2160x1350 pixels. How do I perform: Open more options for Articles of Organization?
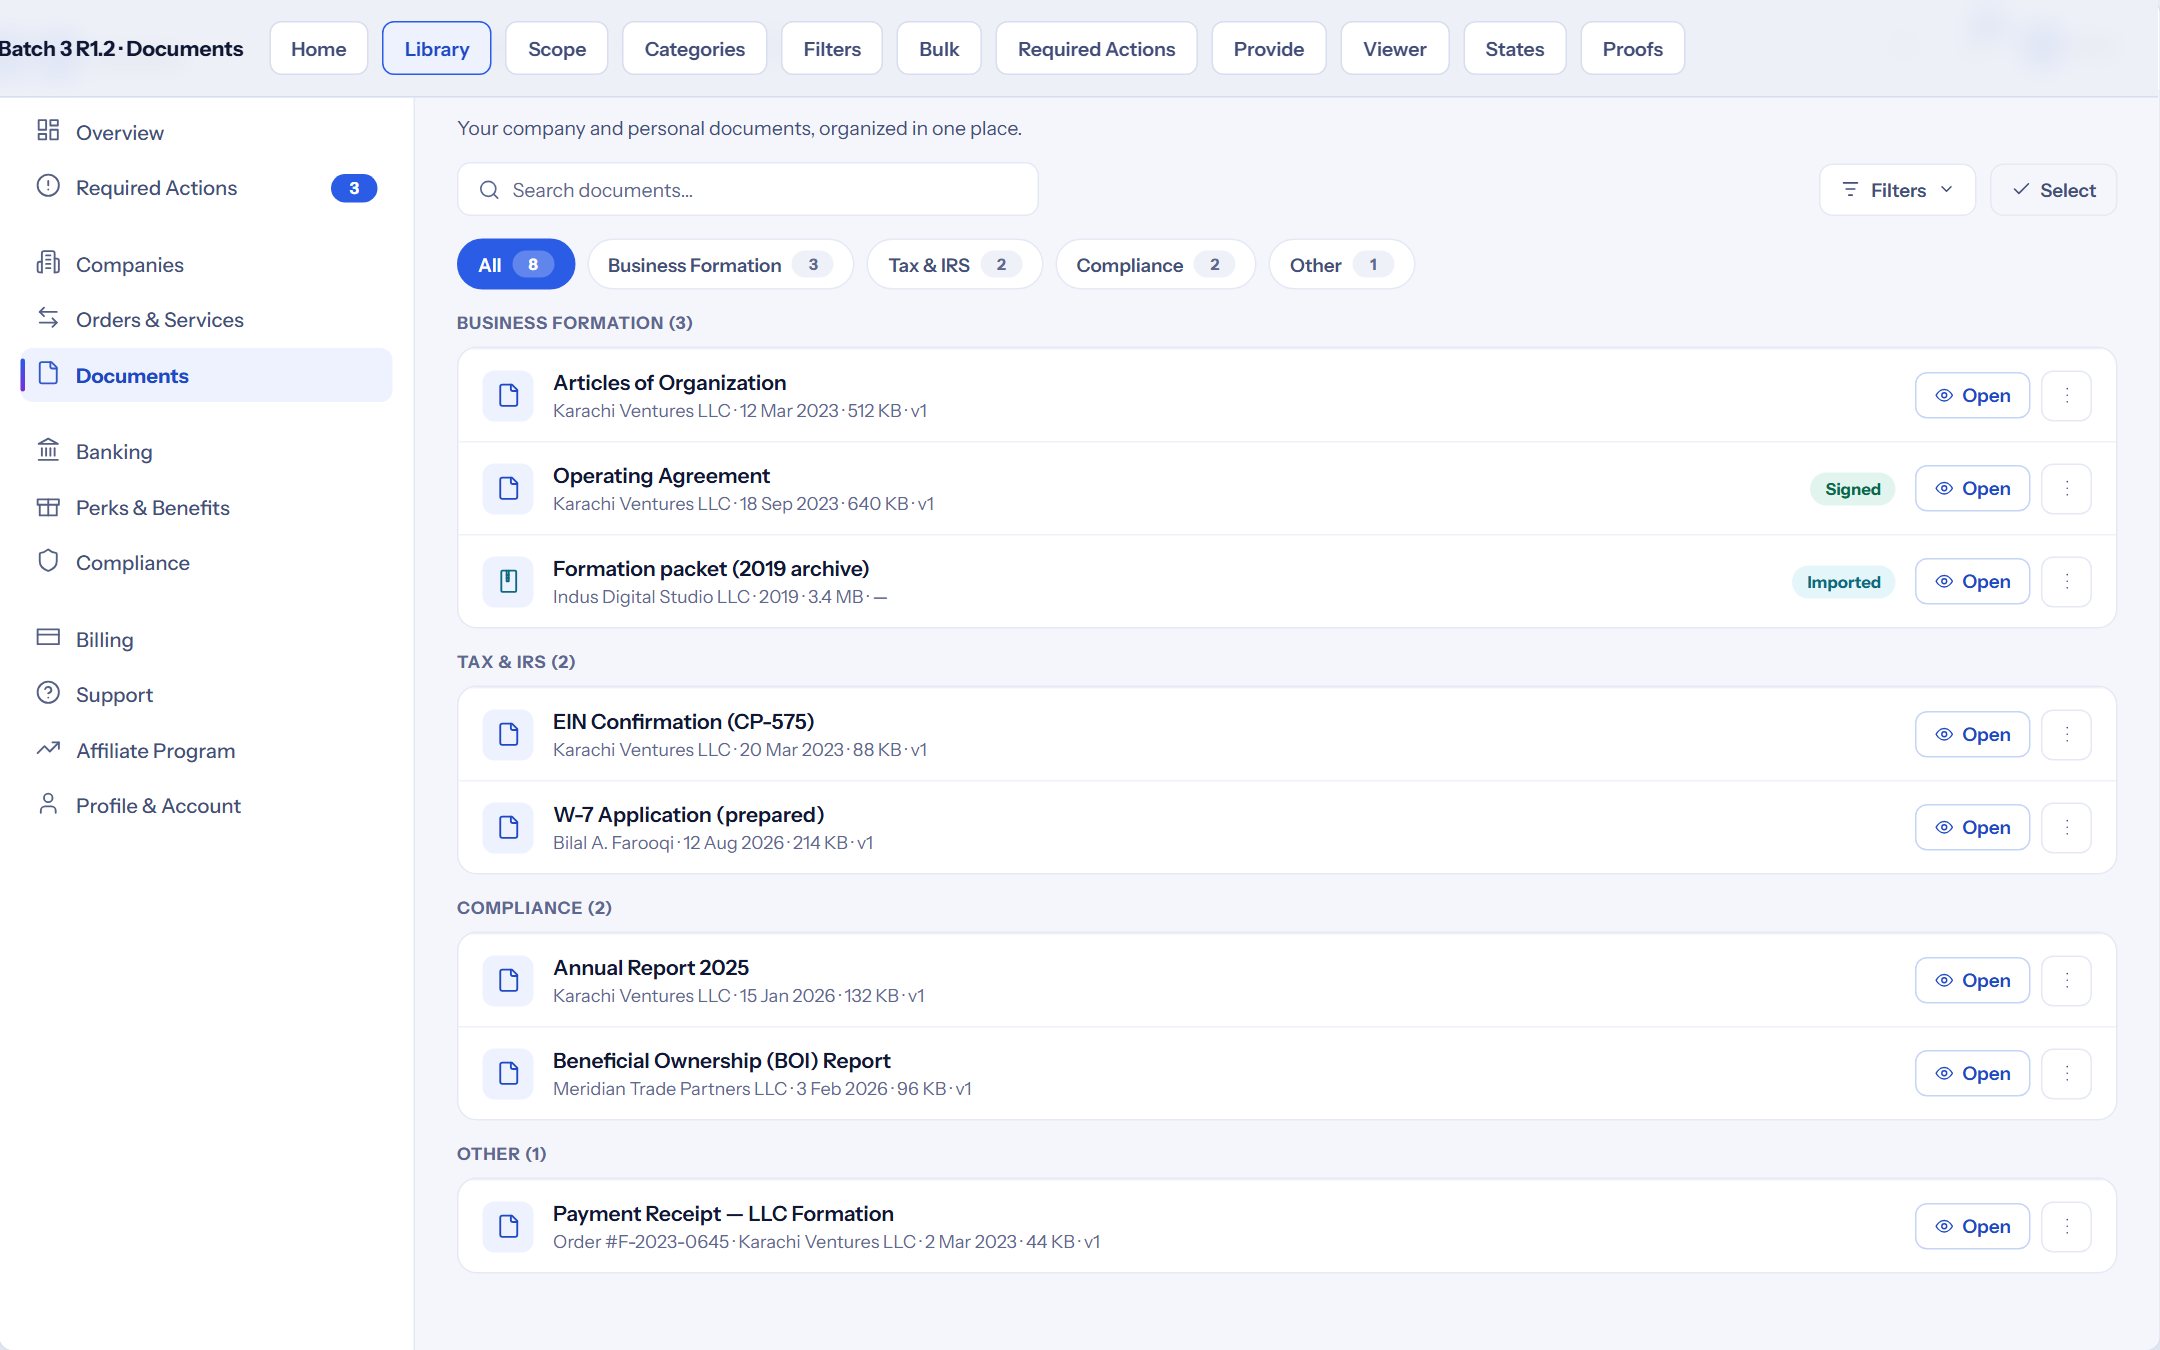(x=2067, y=396)
